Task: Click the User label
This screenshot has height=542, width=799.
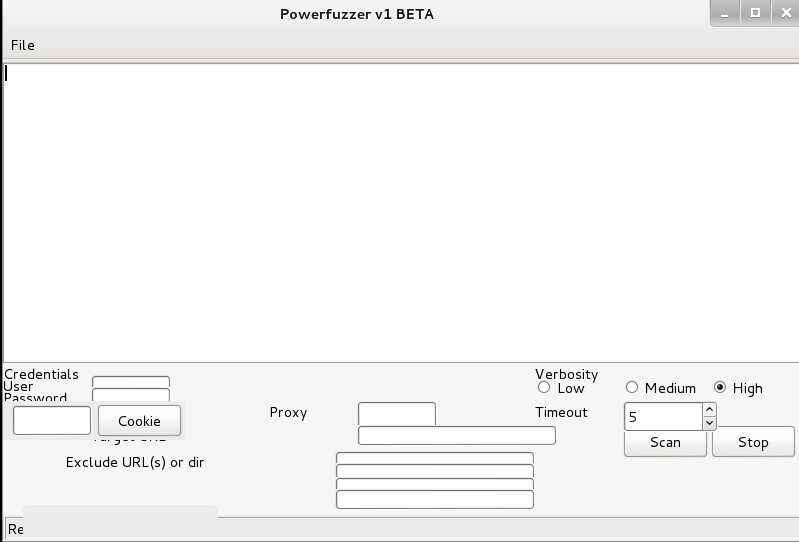Action: coord(19,386)
